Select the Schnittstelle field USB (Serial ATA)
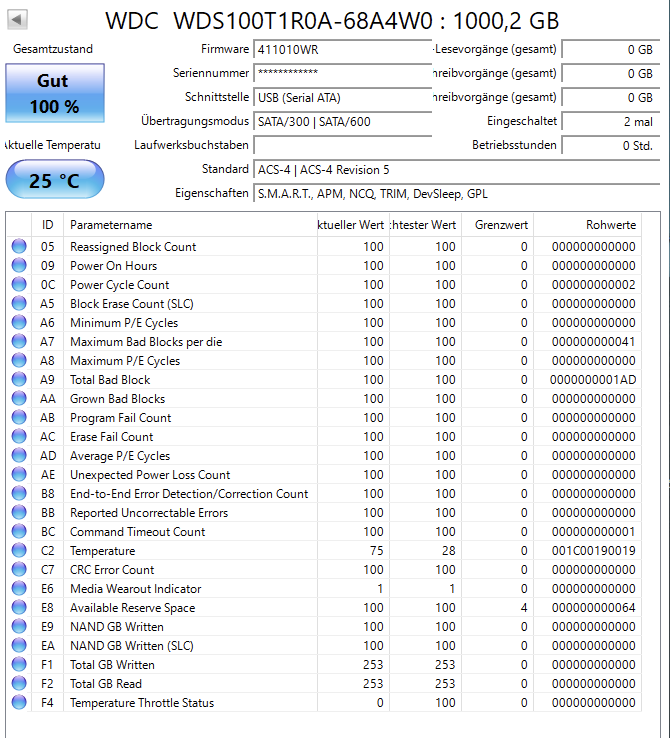670x738 pixels. click(x=343, y=97)
